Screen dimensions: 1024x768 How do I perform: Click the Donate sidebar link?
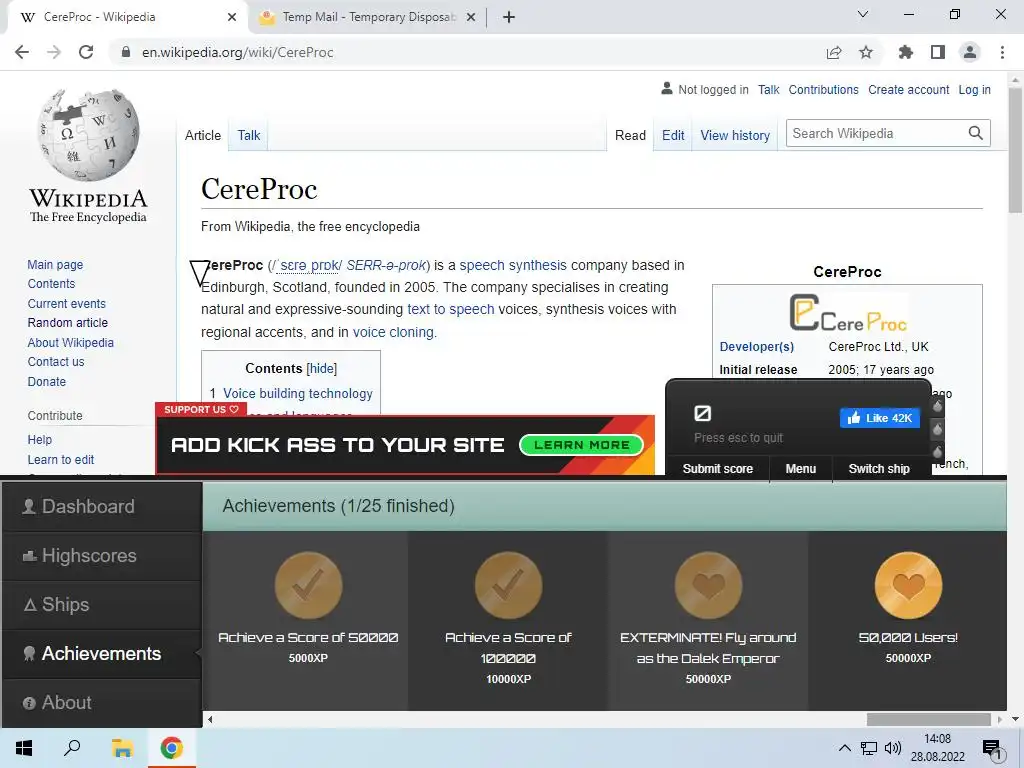(46, 381)
